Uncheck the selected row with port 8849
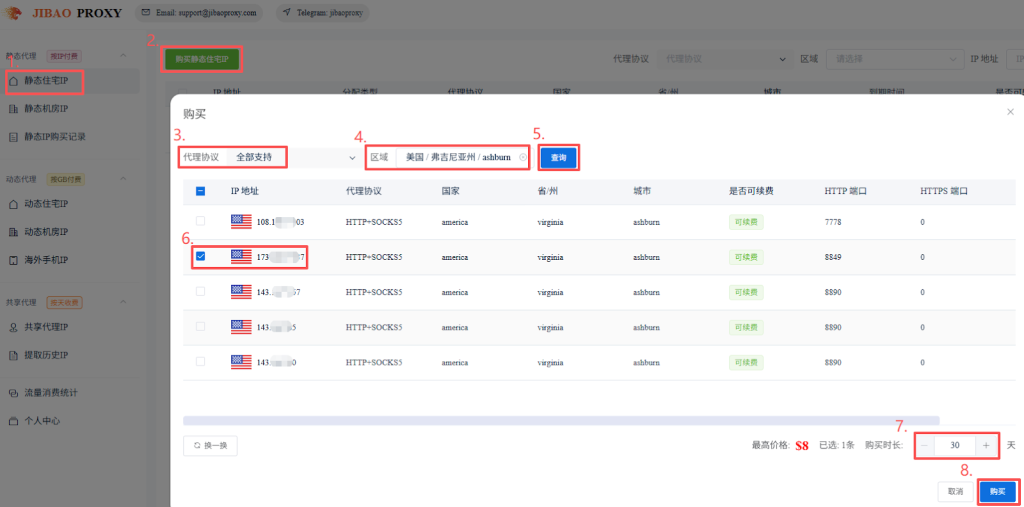Image resolution: width=1024 pixels, height=507 pixels. click(200, 257)
